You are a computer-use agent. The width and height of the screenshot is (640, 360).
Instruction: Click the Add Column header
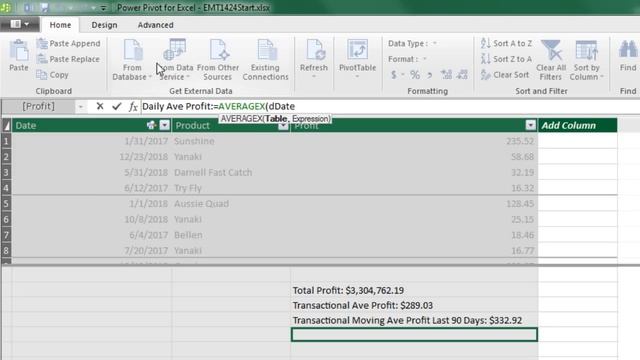pyautogui.click(x=577, y=125)
